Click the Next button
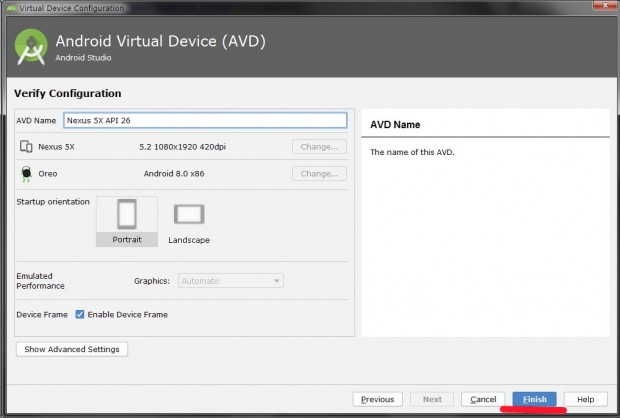 (x=432, y=399)
